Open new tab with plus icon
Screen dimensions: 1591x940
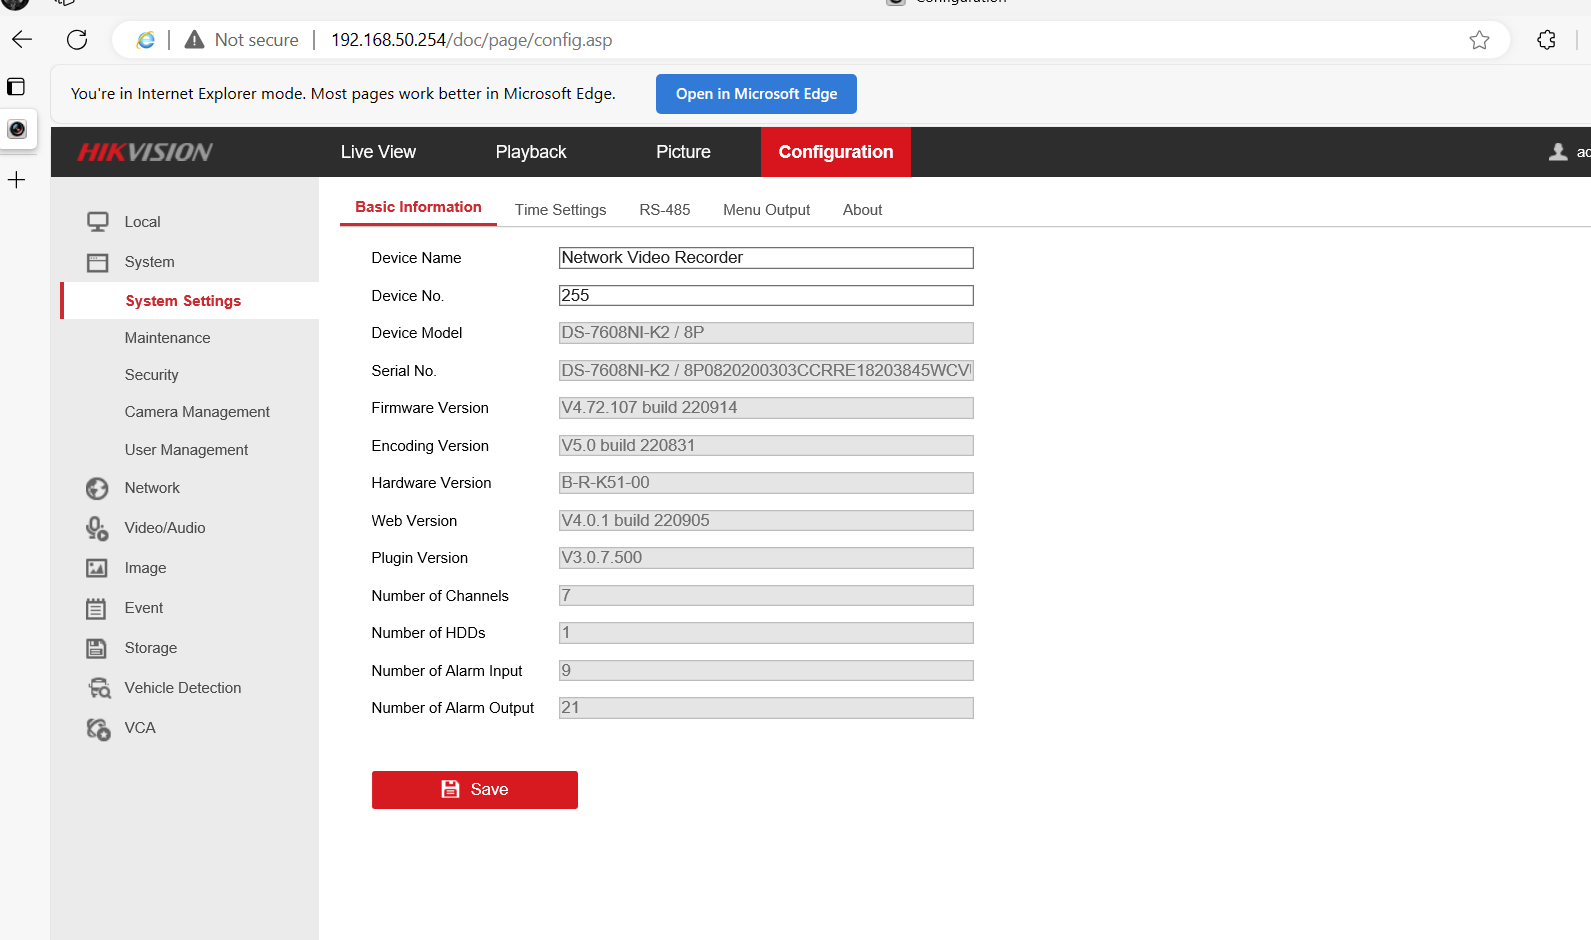coord(17,180)
